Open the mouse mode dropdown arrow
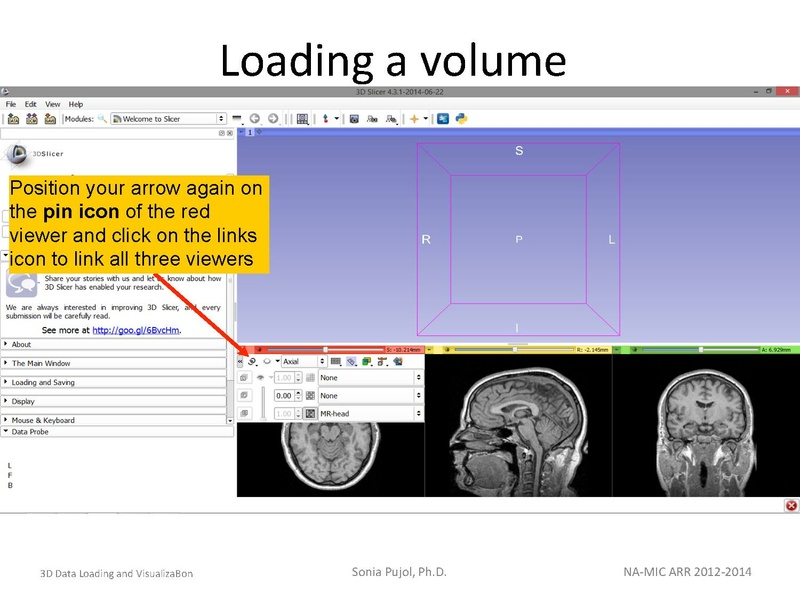This screenshot has width=800, height=600. pos(337,119)
